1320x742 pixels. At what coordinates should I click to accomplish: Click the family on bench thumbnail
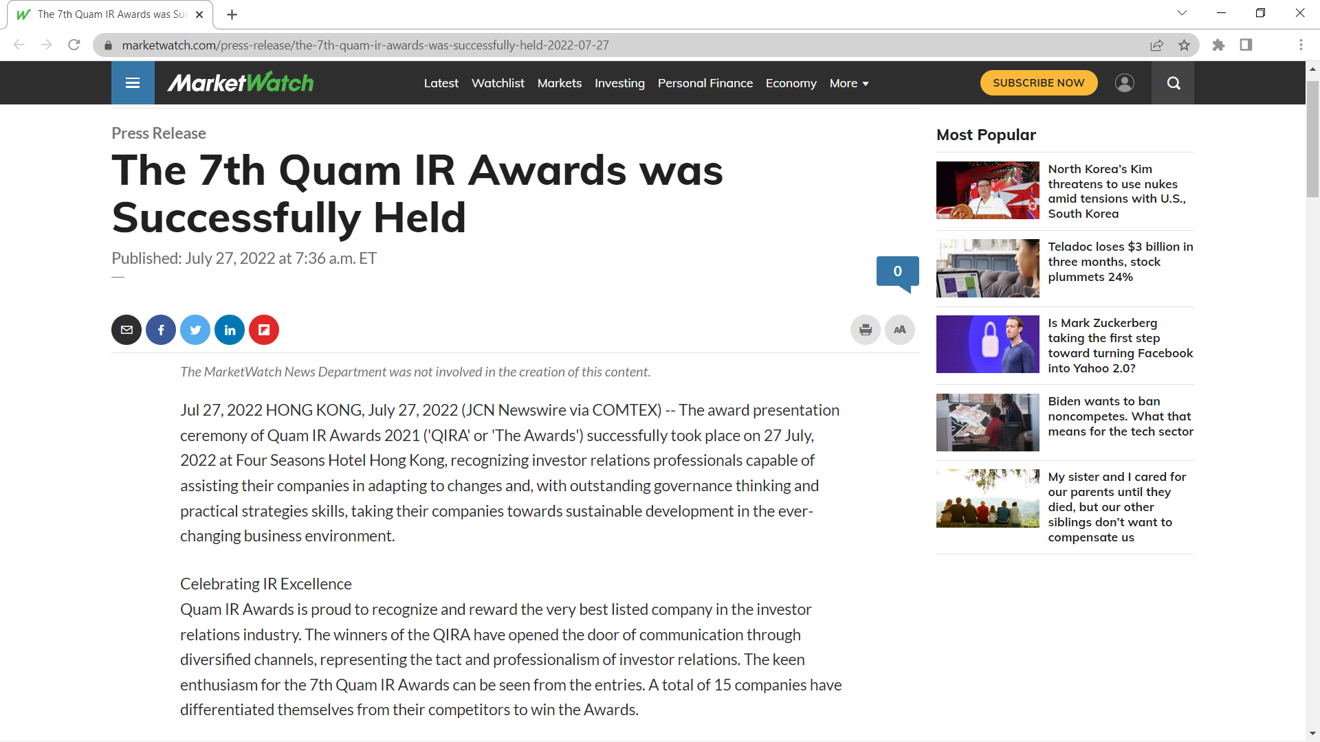(988, 498)
